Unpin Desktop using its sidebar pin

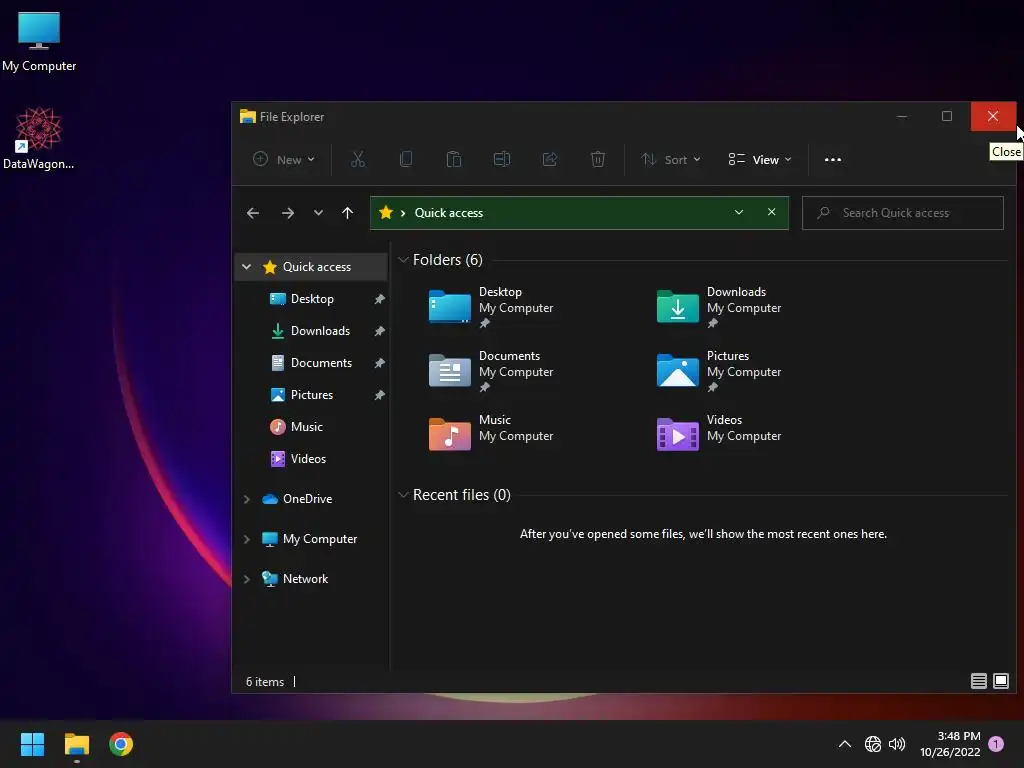pyautogui.click(x=379, y=299)
